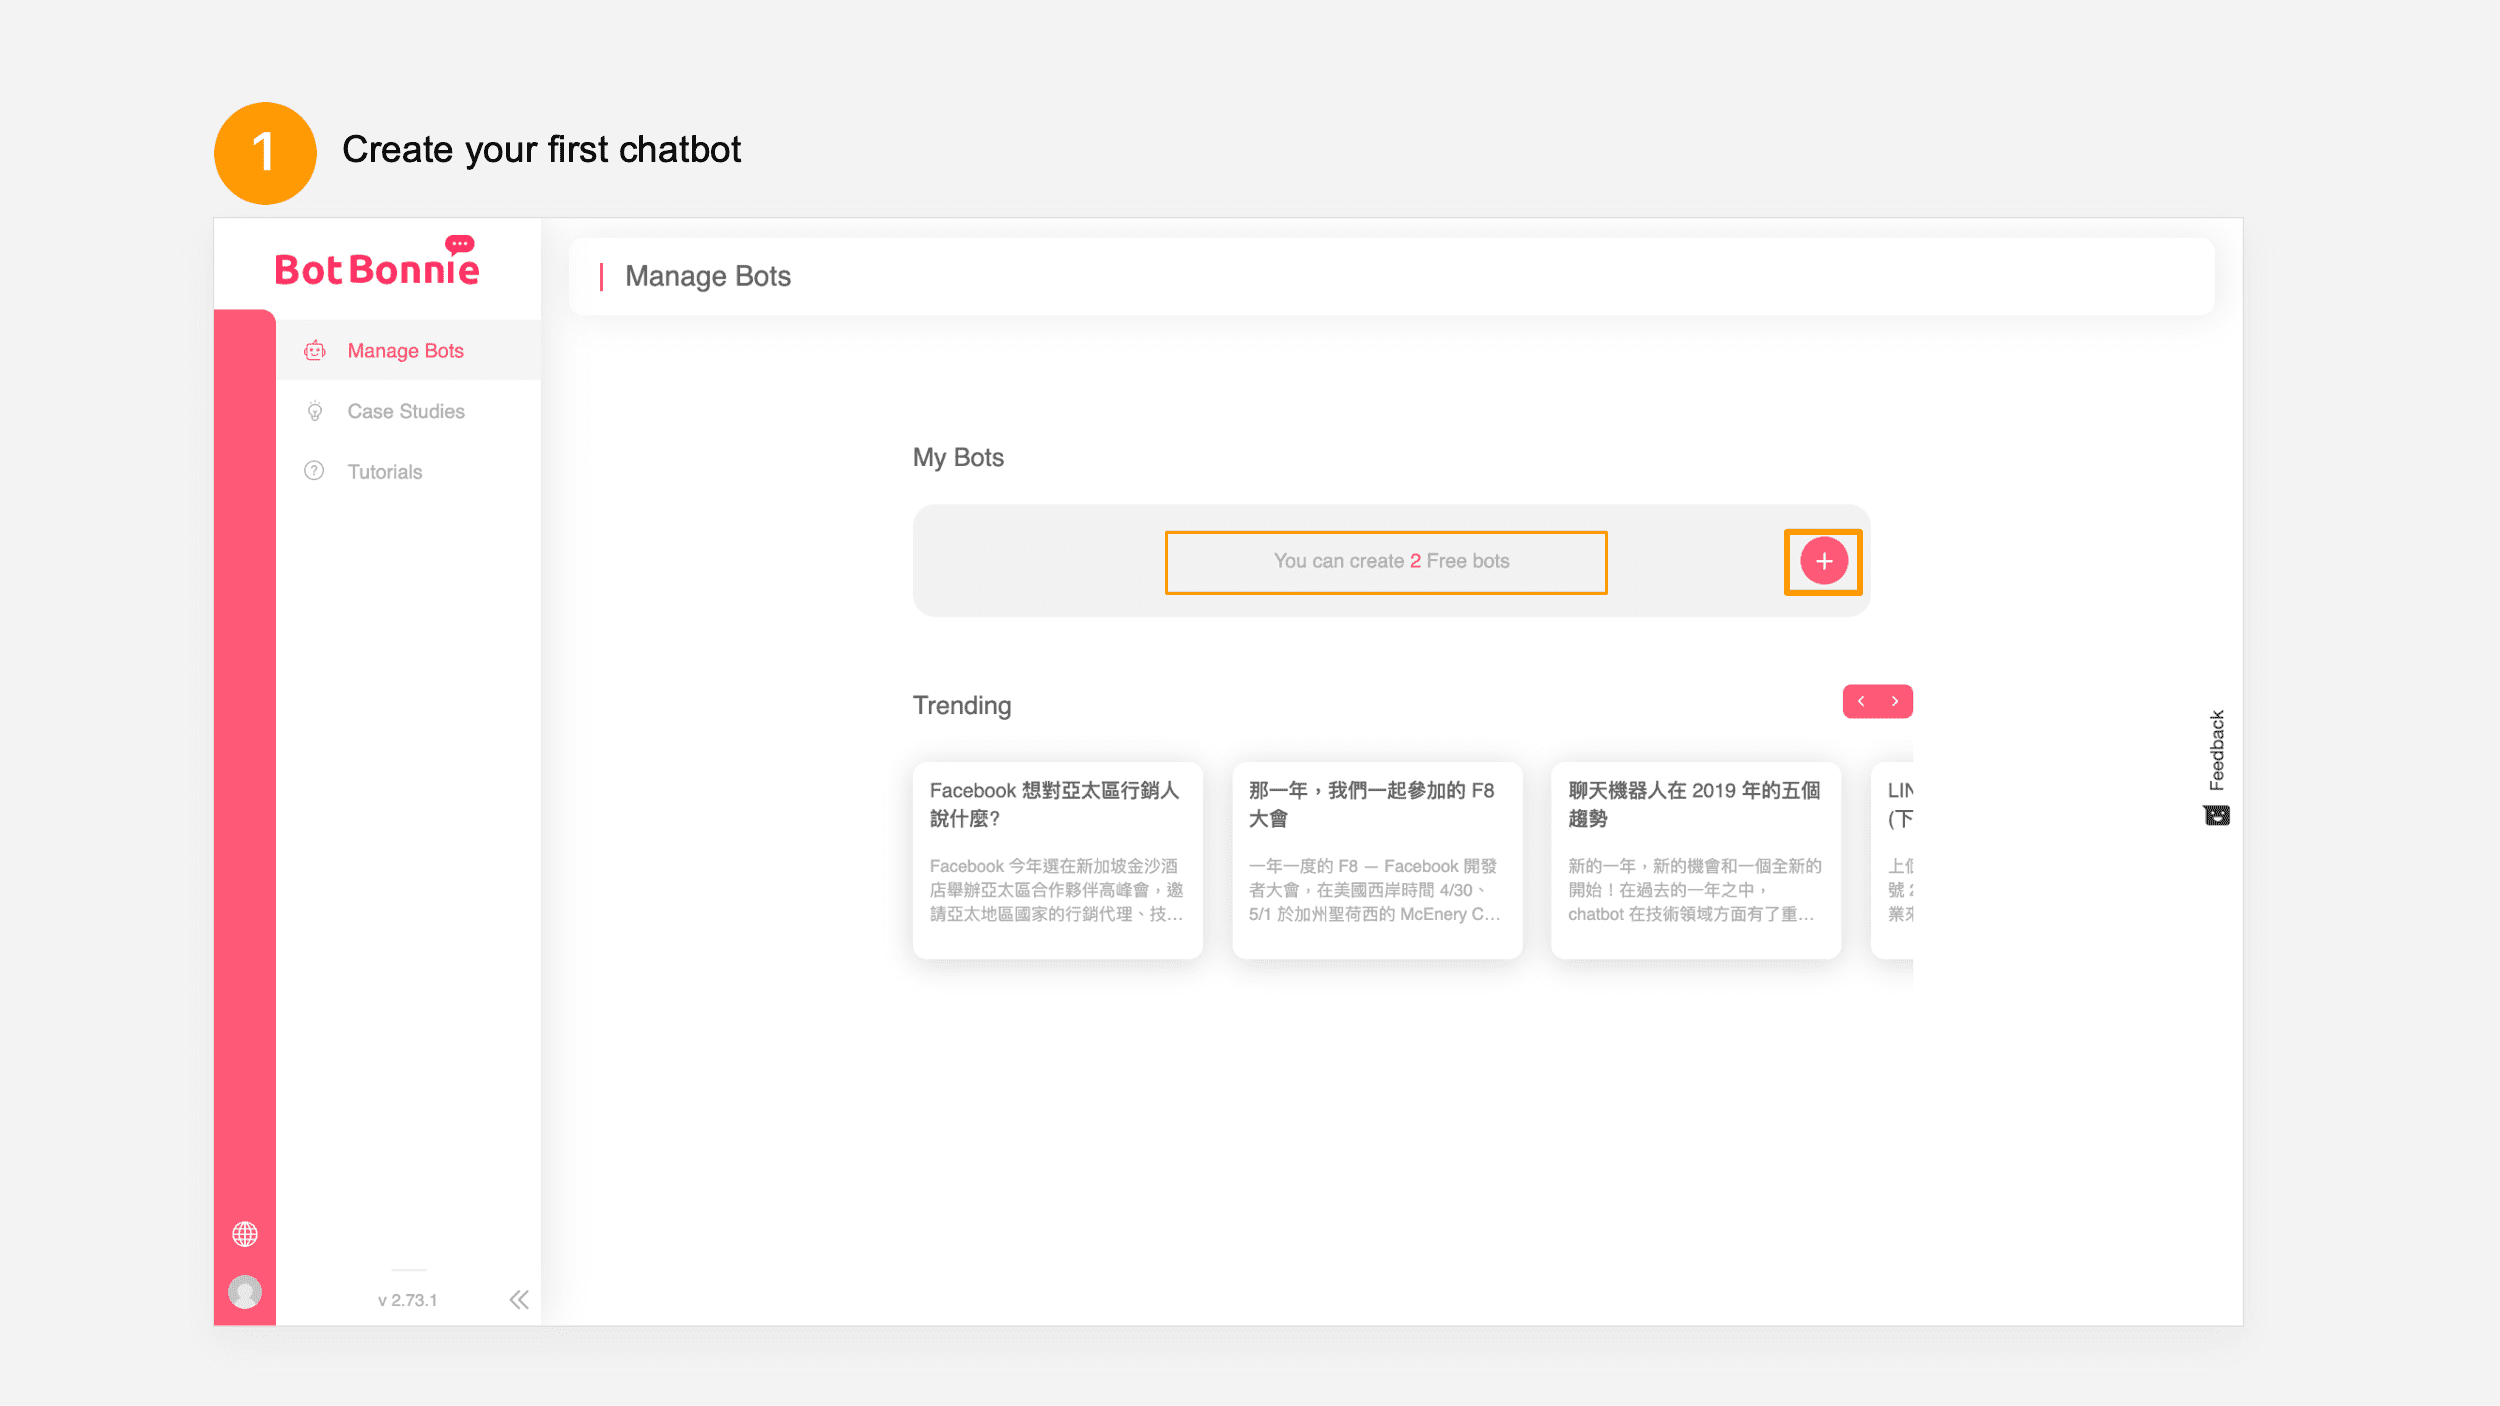
Task: Open Manage Bots menu item
Action: point(405,350)
